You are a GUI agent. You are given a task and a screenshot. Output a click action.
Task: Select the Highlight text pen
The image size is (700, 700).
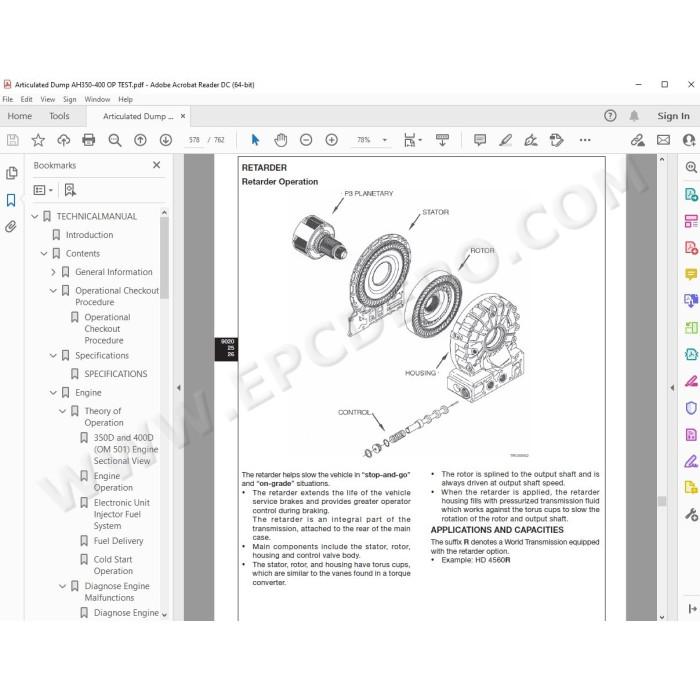pos(505,140)
